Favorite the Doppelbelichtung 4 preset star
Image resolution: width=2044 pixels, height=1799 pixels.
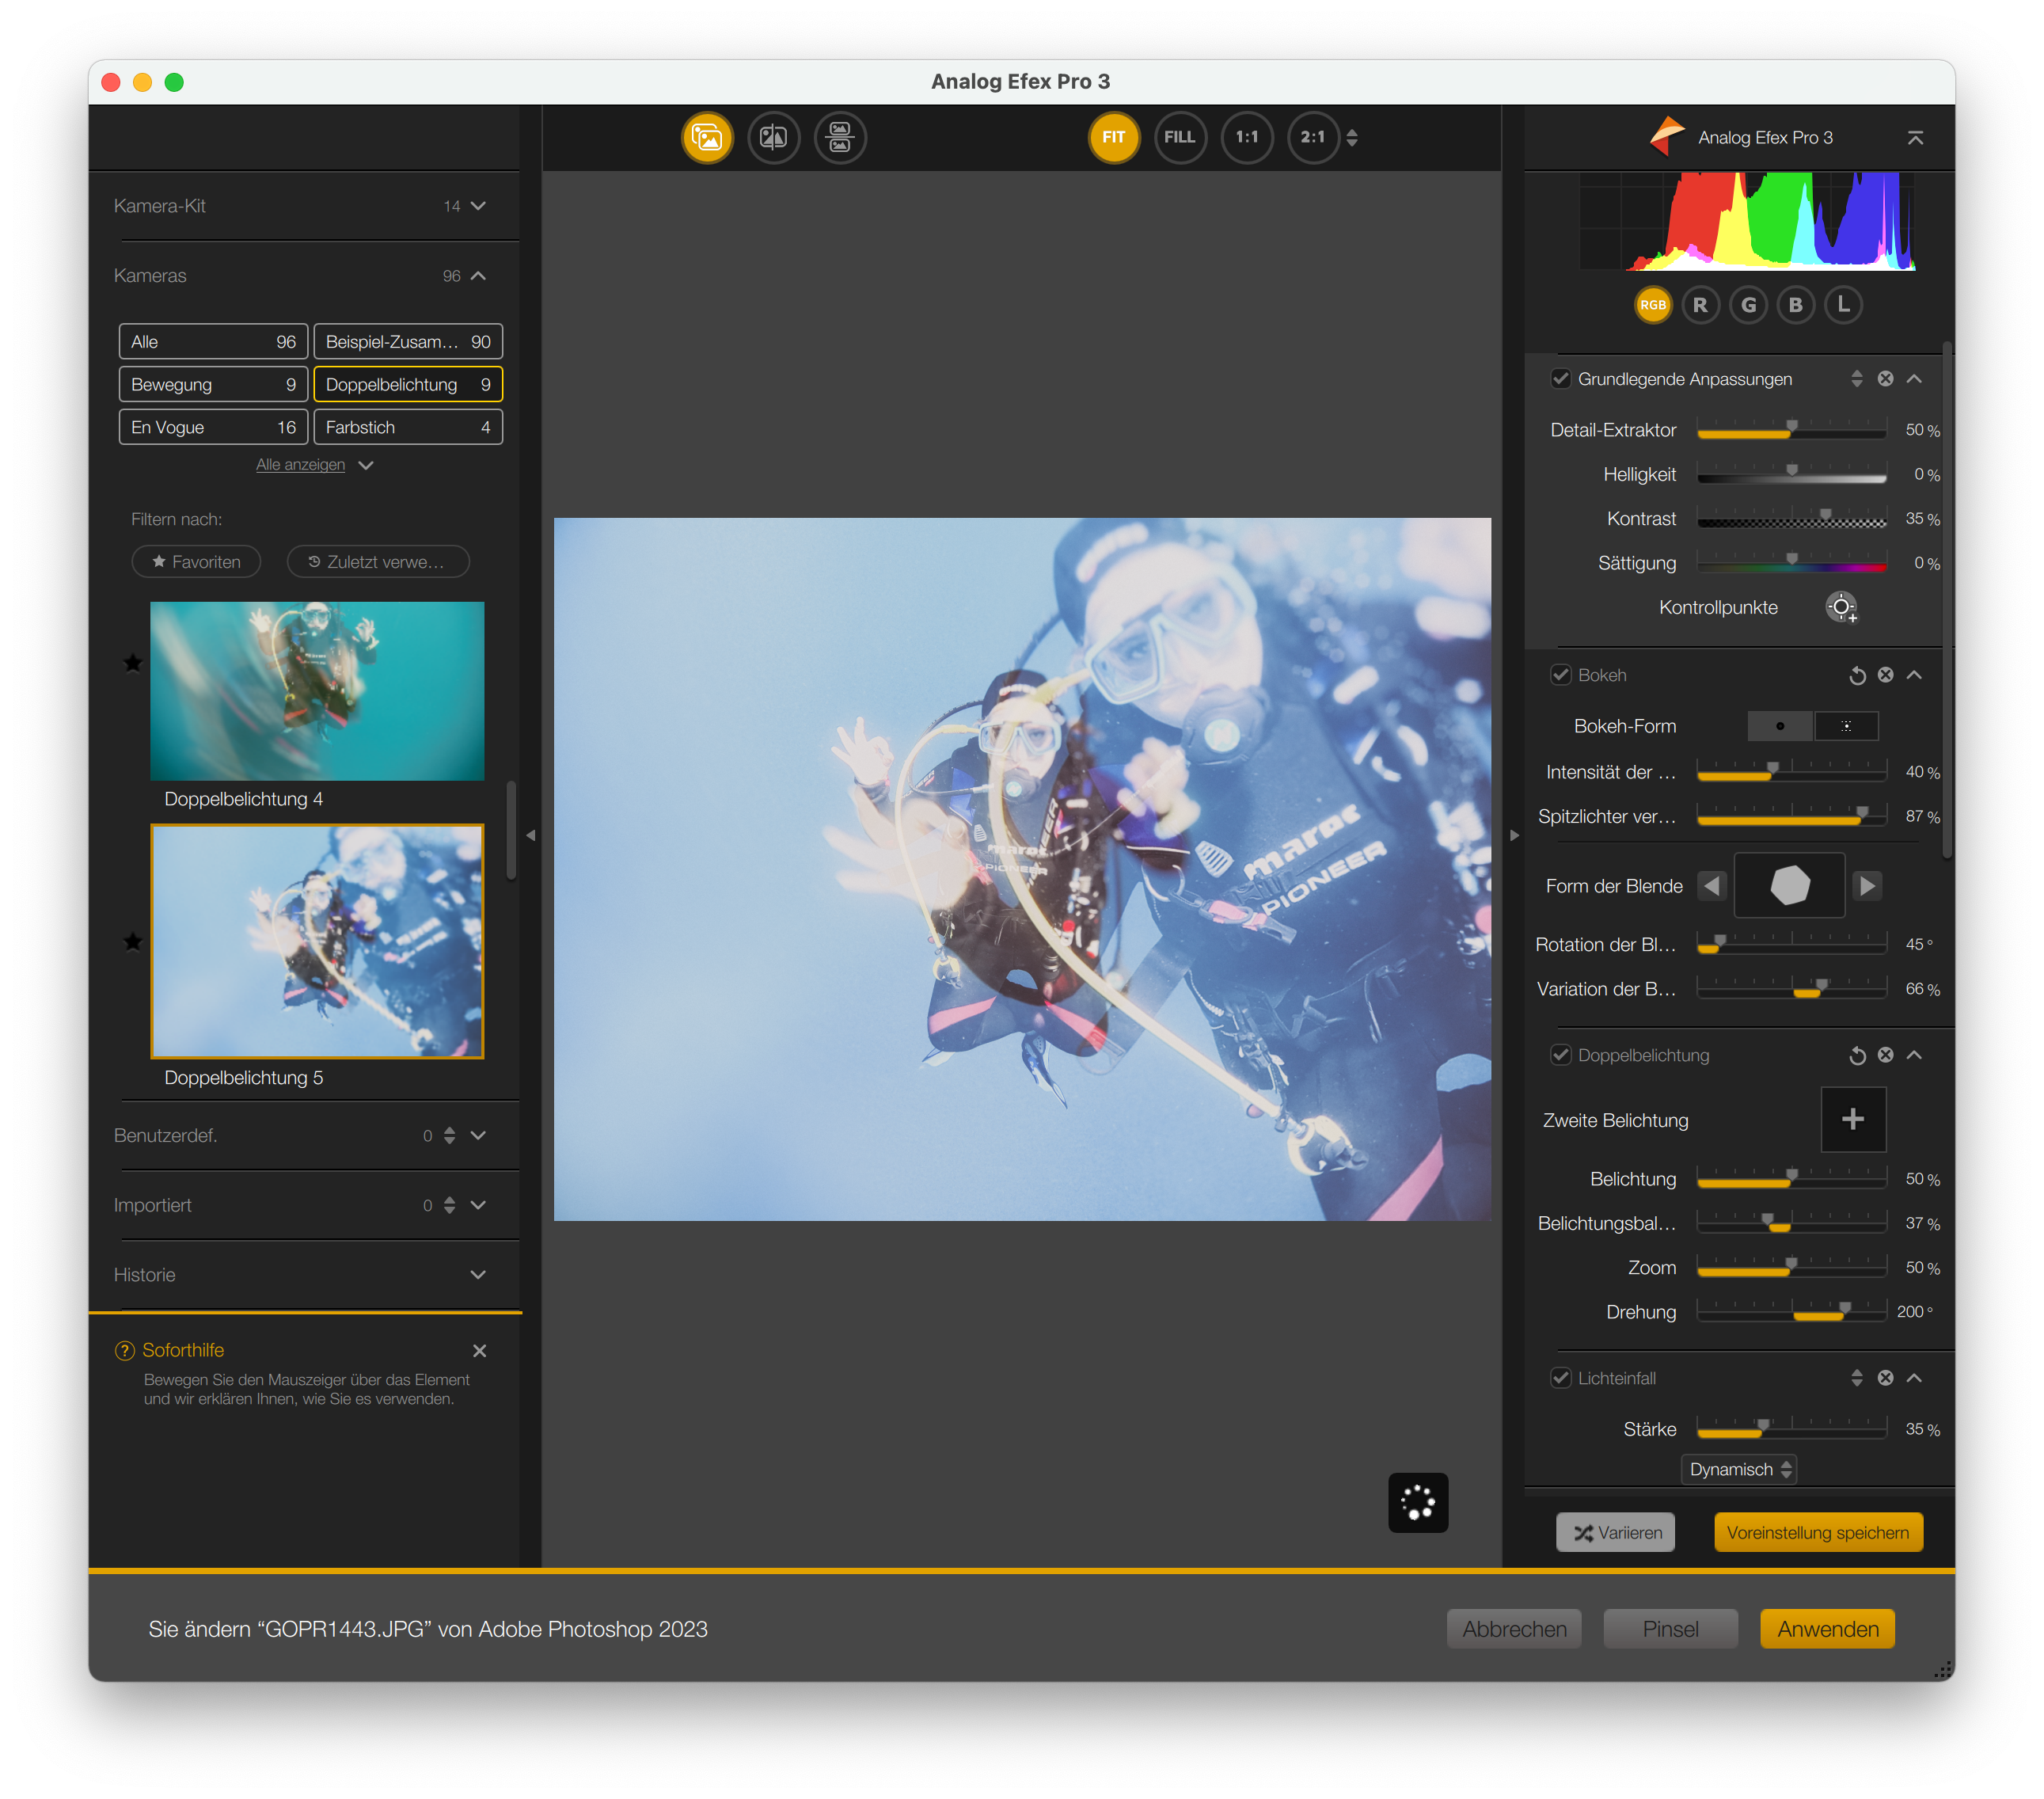click(x=132, y=663)
